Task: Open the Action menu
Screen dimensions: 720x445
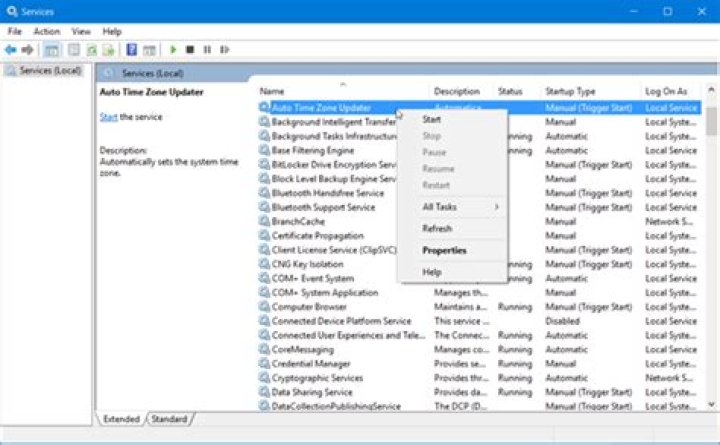Action: pos(46,31)
